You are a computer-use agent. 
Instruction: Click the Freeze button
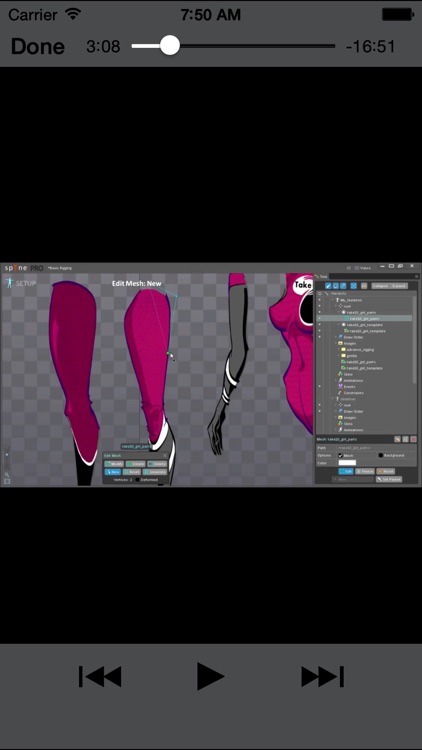365,471
